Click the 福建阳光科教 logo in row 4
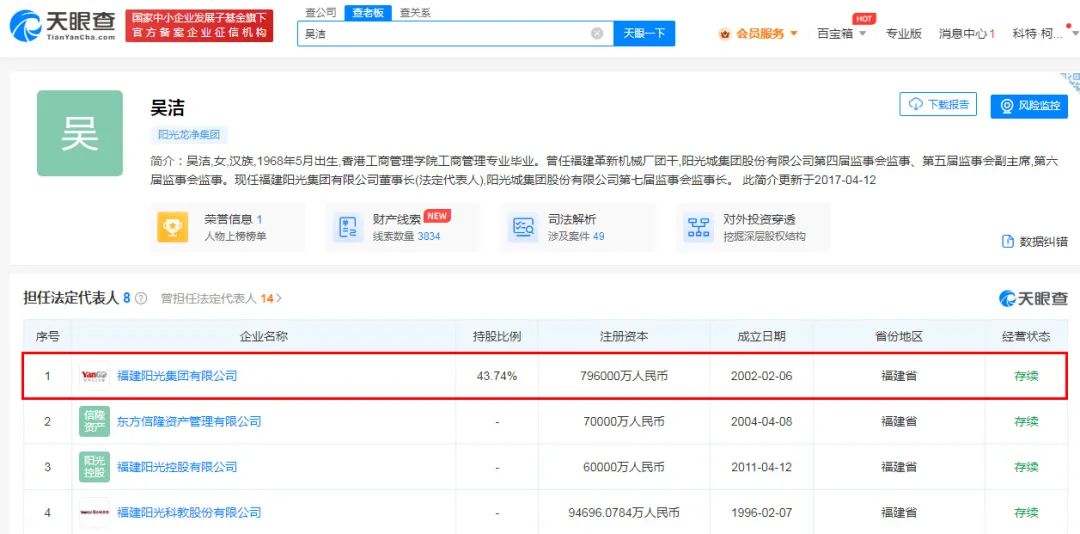This screenshot has height=534, width=1080. click(94, 513)
